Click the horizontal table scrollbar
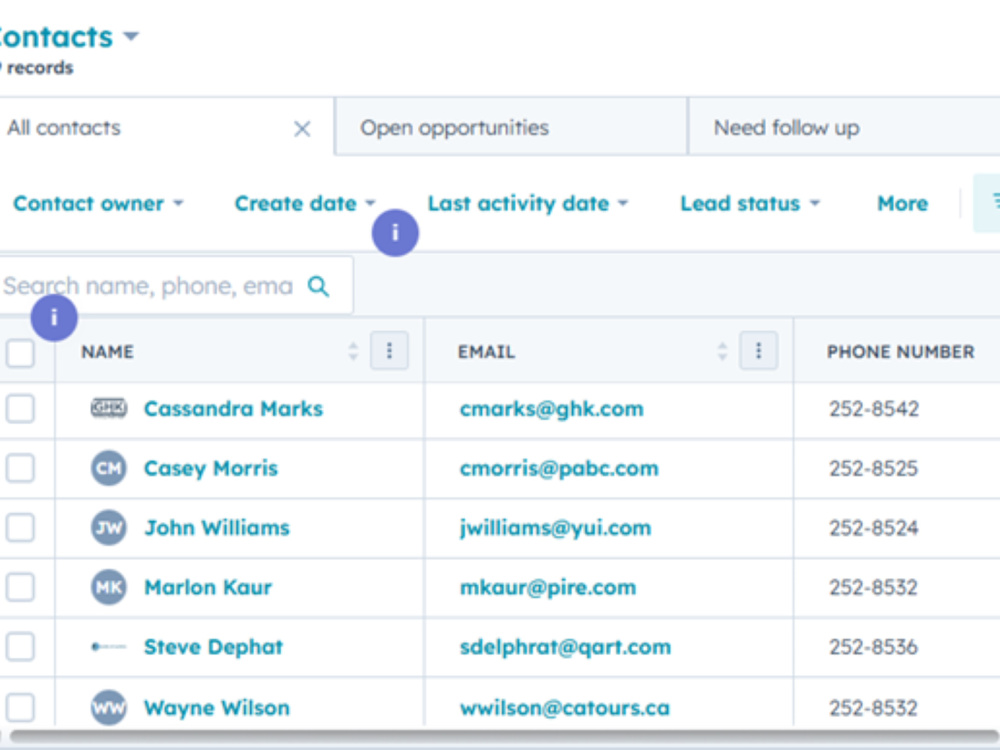The image size is (1000, 750). (x=504, y=737)
